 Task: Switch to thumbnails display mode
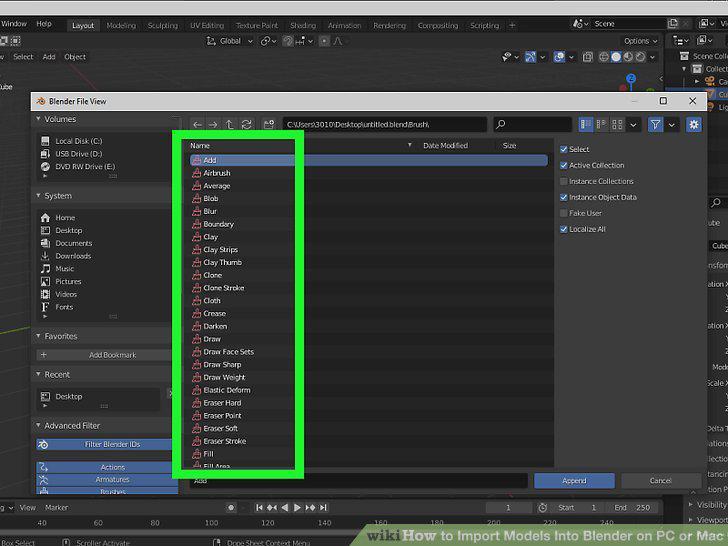point(617,124)
